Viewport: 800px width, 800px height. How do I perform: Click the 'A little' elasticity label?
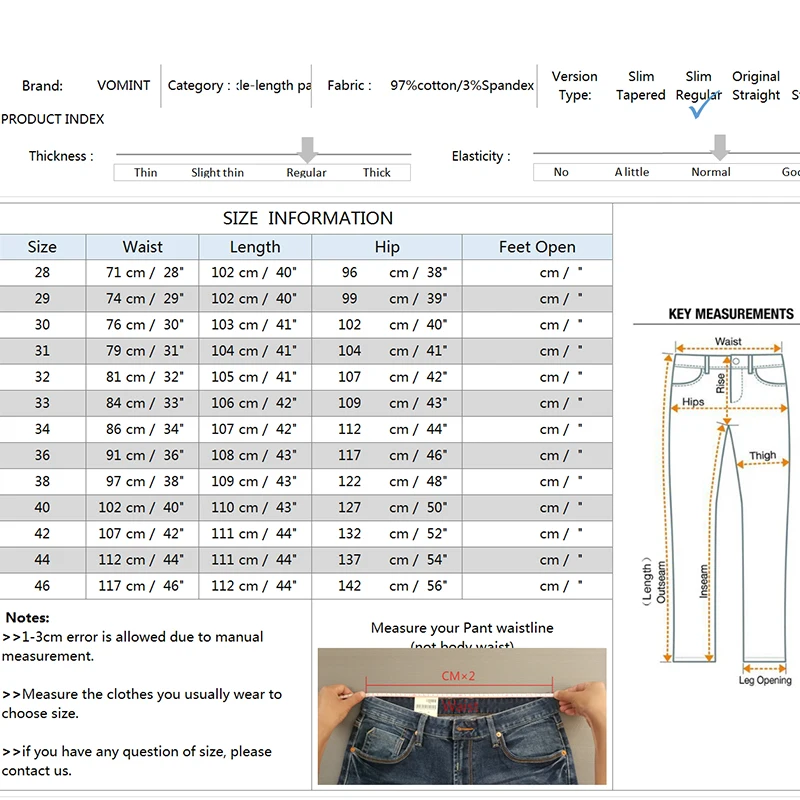click(632, 172)
